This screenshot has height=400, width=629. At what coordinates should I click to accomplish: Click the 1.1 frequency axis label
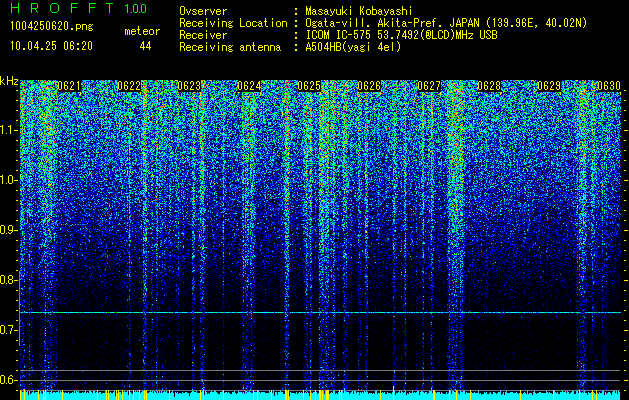tap(9, 130)
